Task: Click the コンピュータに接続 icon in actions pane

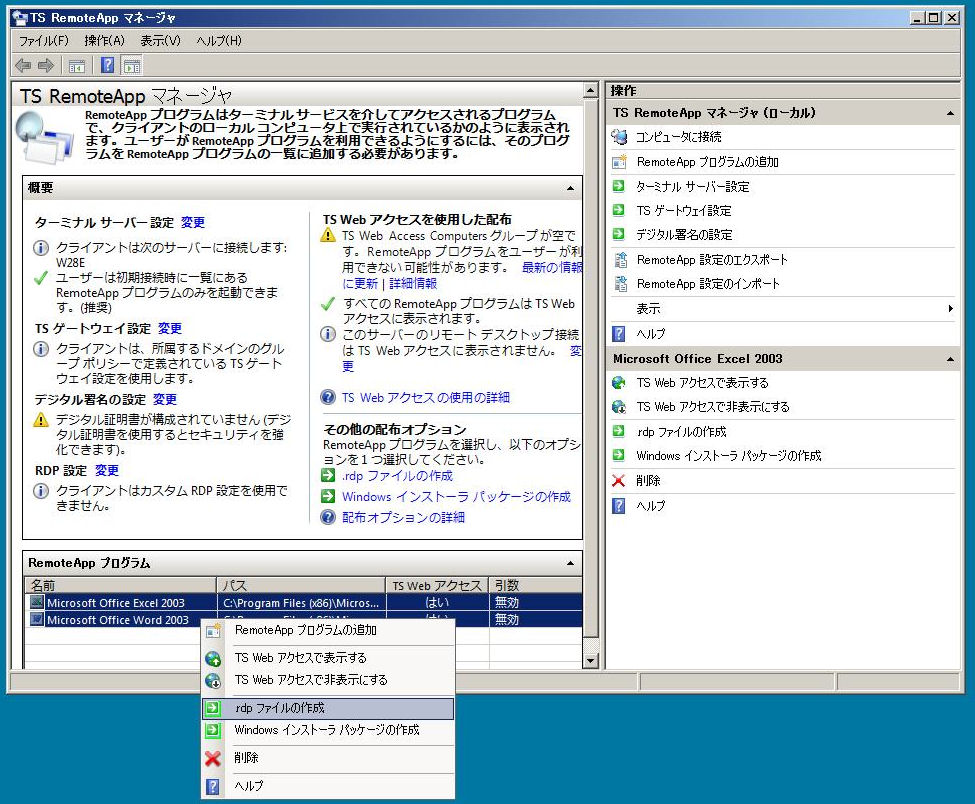Action: coord(619,137)
